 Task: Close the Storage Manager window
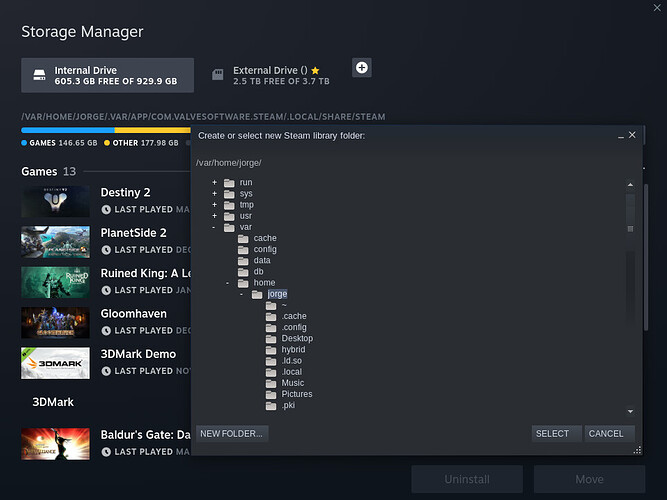[657, 8]
